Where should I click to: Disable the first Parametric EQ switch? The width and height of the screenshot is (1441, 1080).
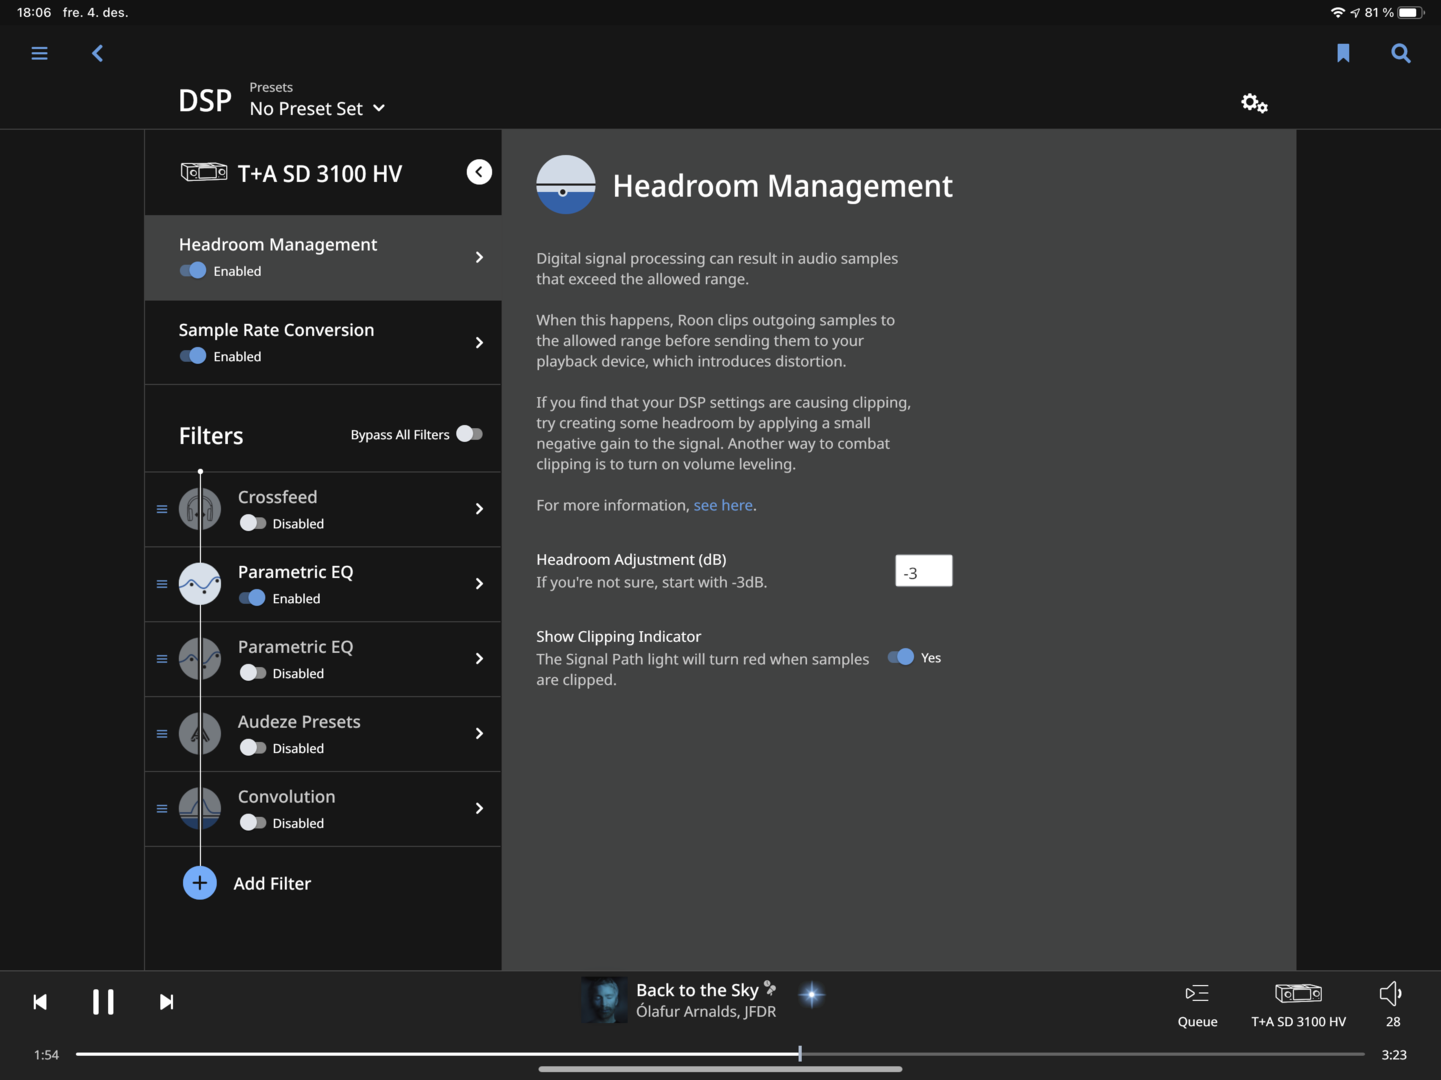[253, 598]
